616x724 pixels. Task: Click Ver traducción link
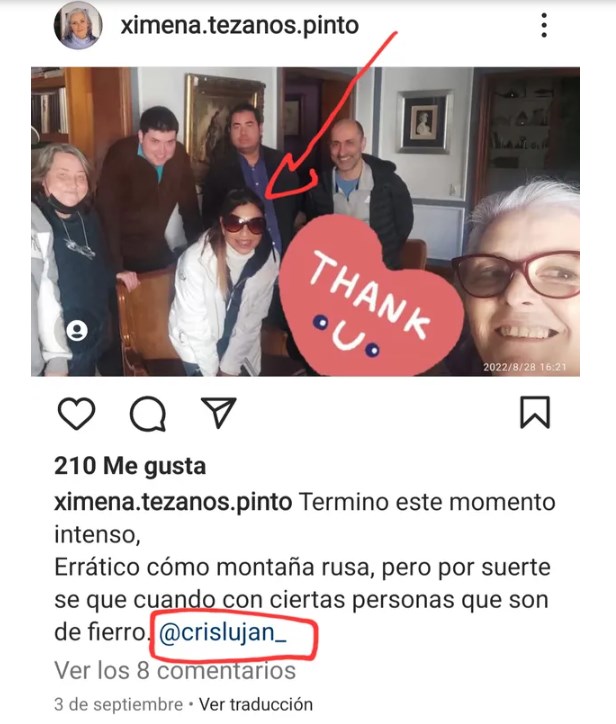[256, 705]
